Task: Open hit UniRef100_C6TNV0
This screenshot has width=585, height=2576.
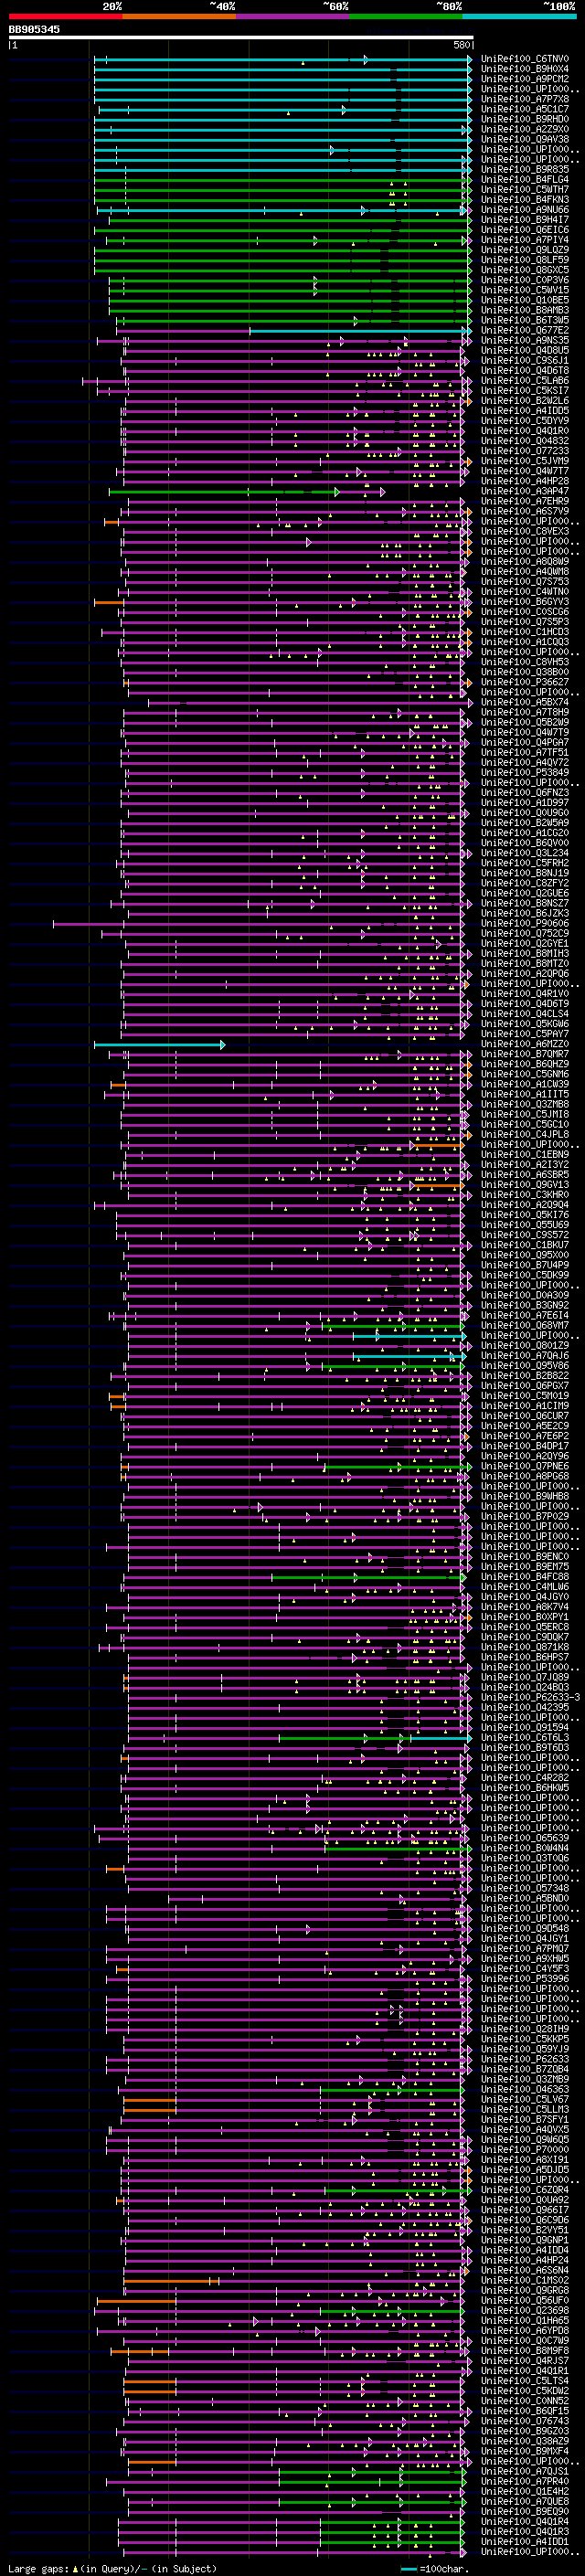Action: [x=525, y=59]
